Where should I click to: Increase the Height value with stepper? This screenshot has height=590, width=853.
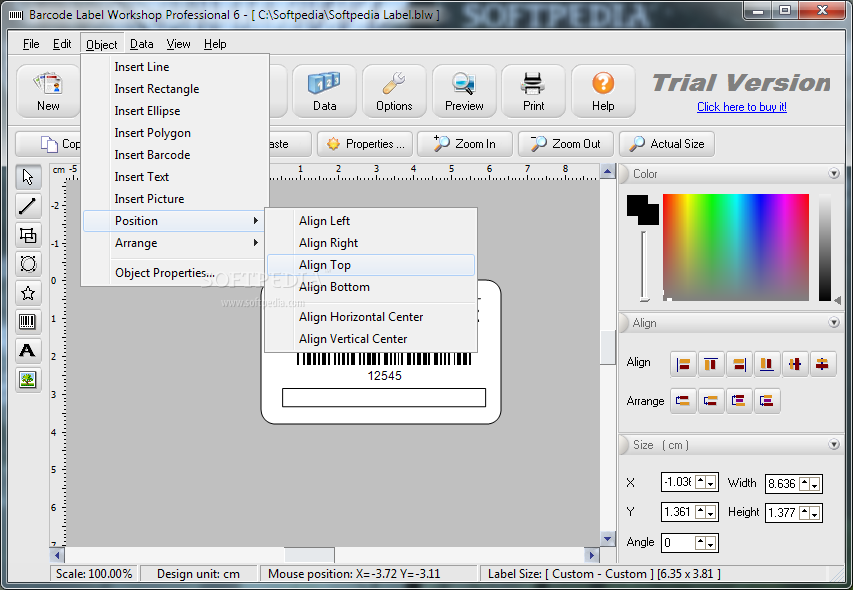(805, 512)
